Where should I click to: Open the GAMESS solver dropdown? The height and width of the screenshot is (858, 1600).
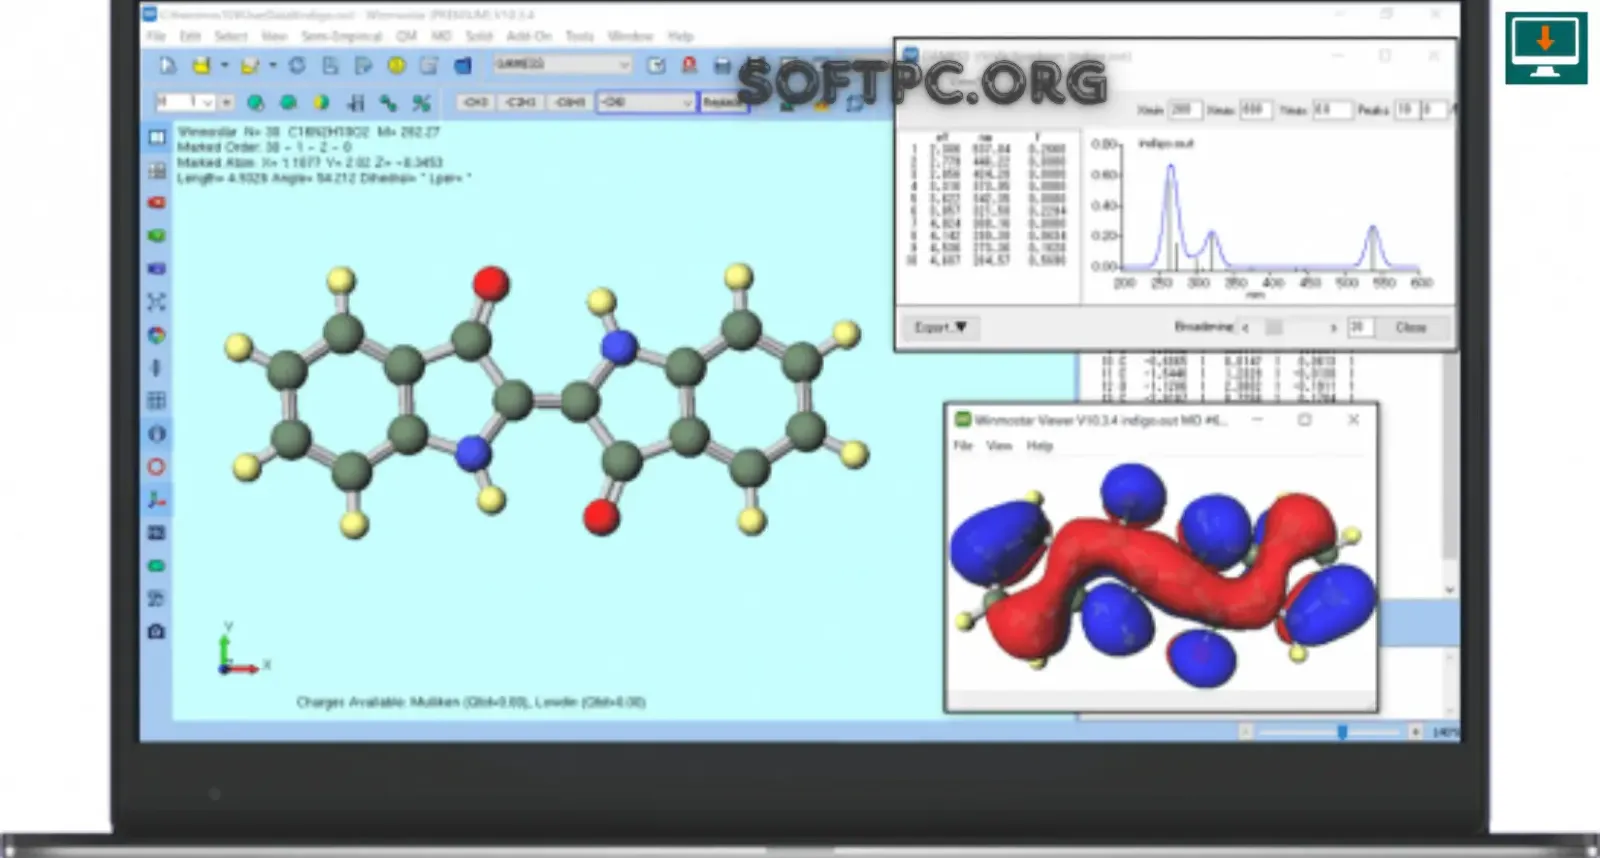(563, 65)
